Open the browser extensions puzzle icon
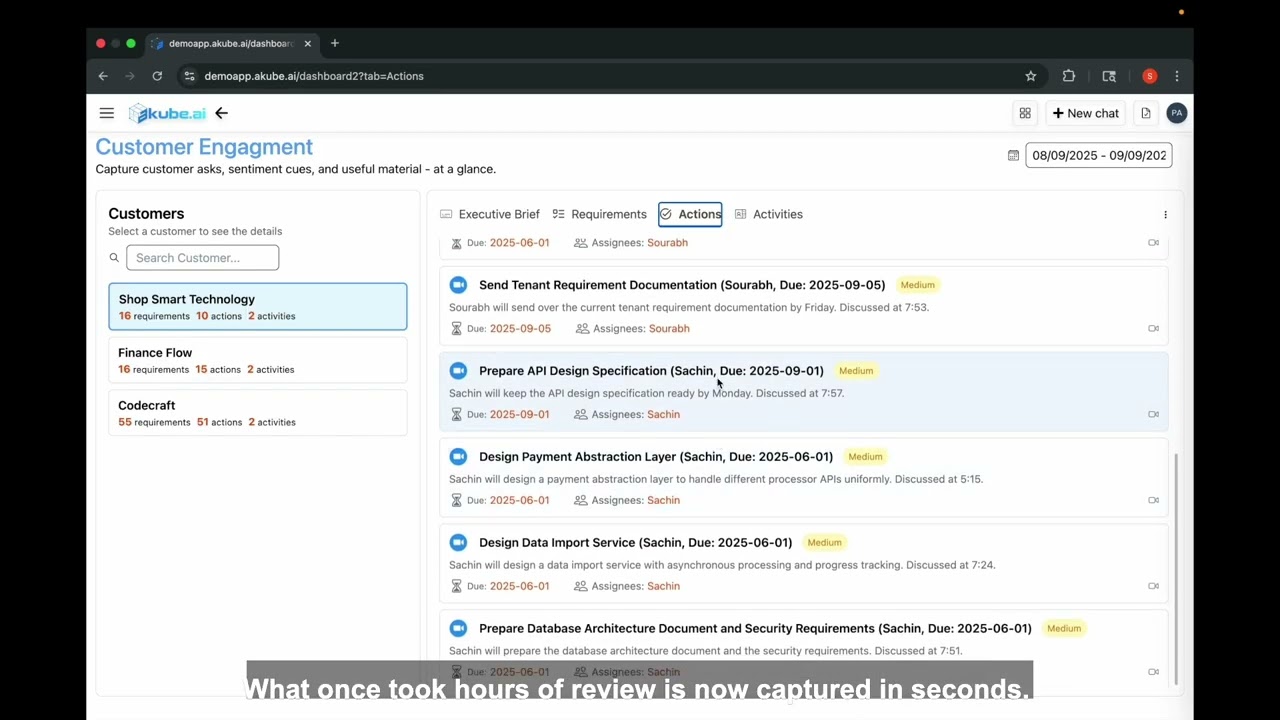This screenshot has height=720, width=1280. coord(1069,76)
